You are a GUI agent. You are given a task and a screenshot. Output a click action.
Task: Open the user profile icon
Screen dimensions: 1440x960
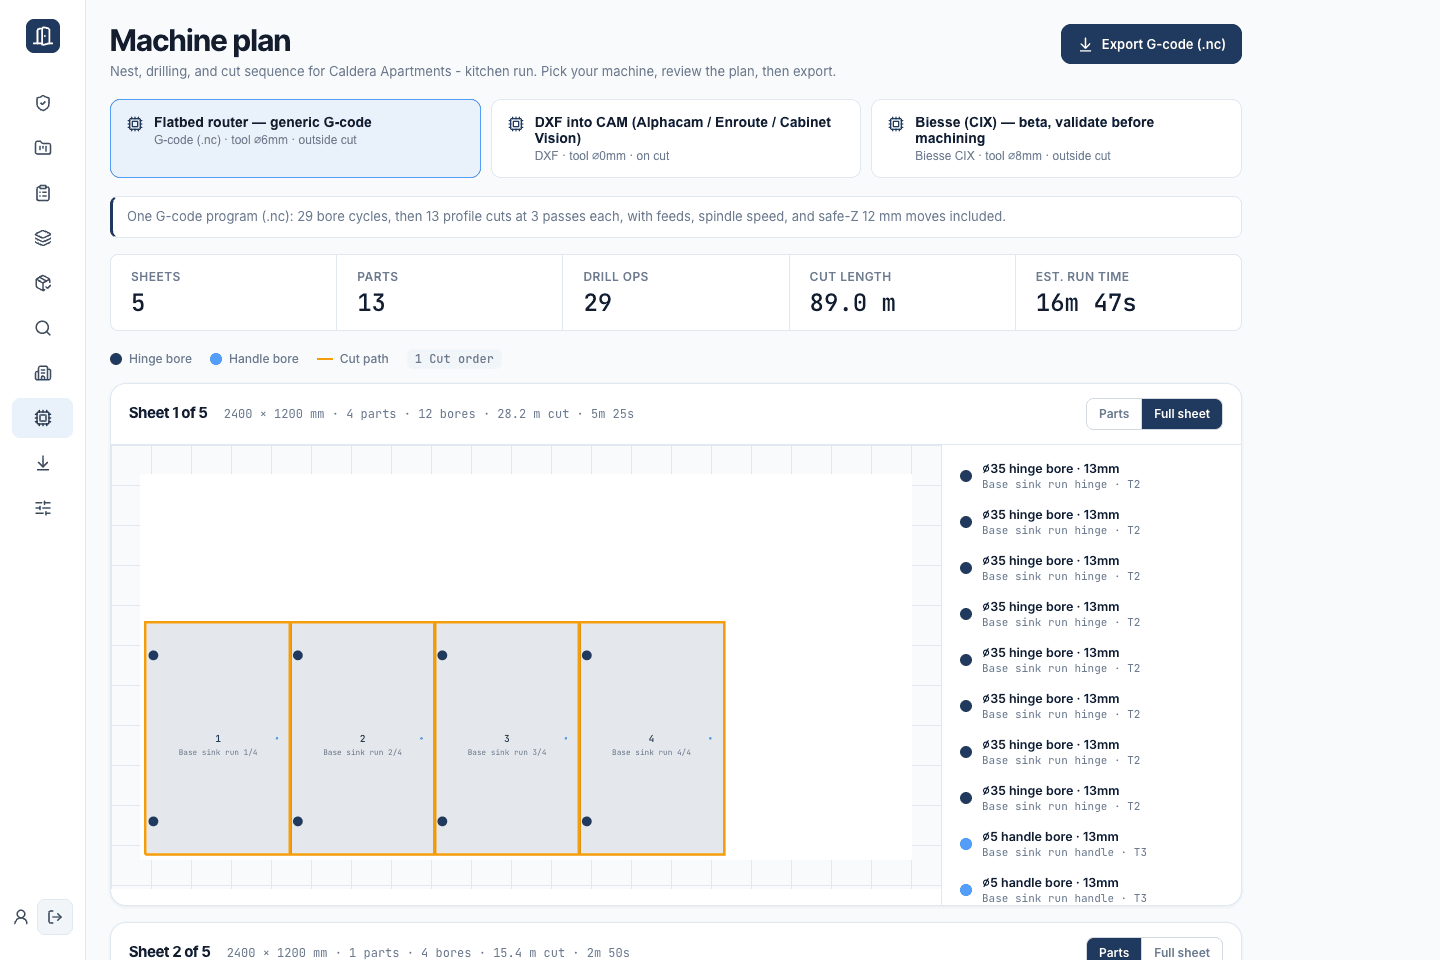tap(21, 917)
